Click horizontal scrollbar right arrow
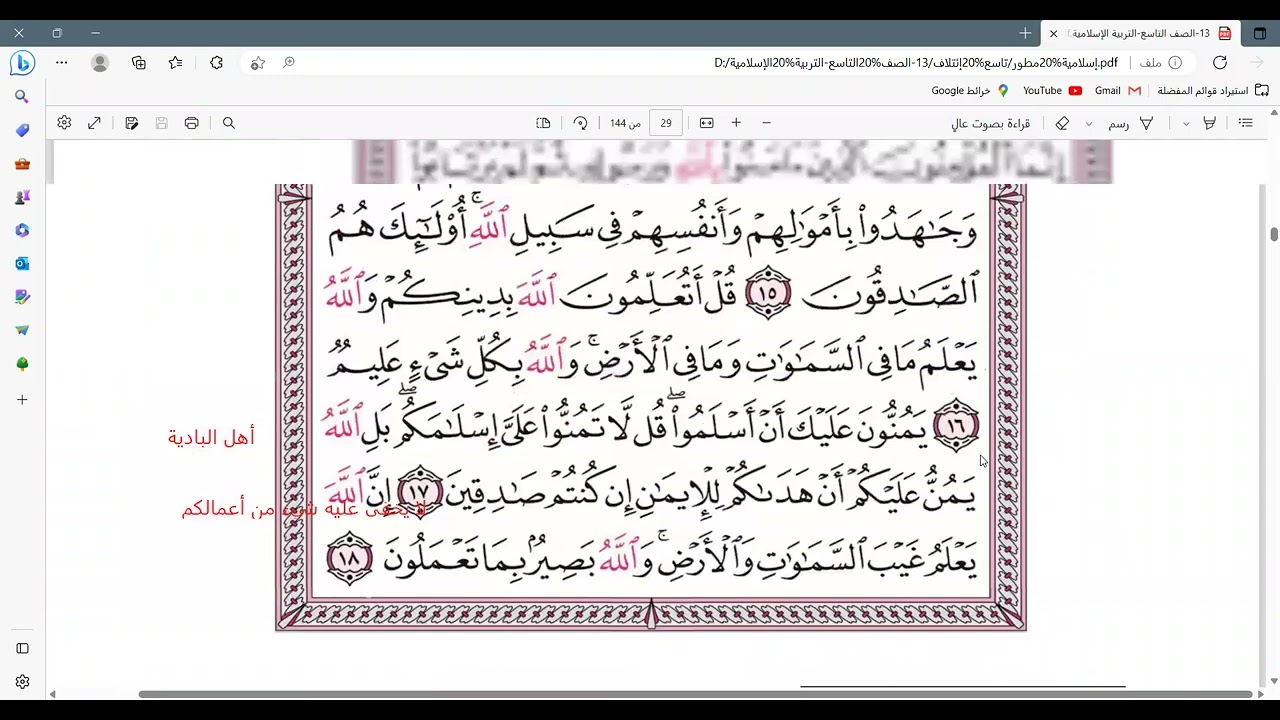The height and width of the screenshot is (720, 1280). tap(1261, 694)
